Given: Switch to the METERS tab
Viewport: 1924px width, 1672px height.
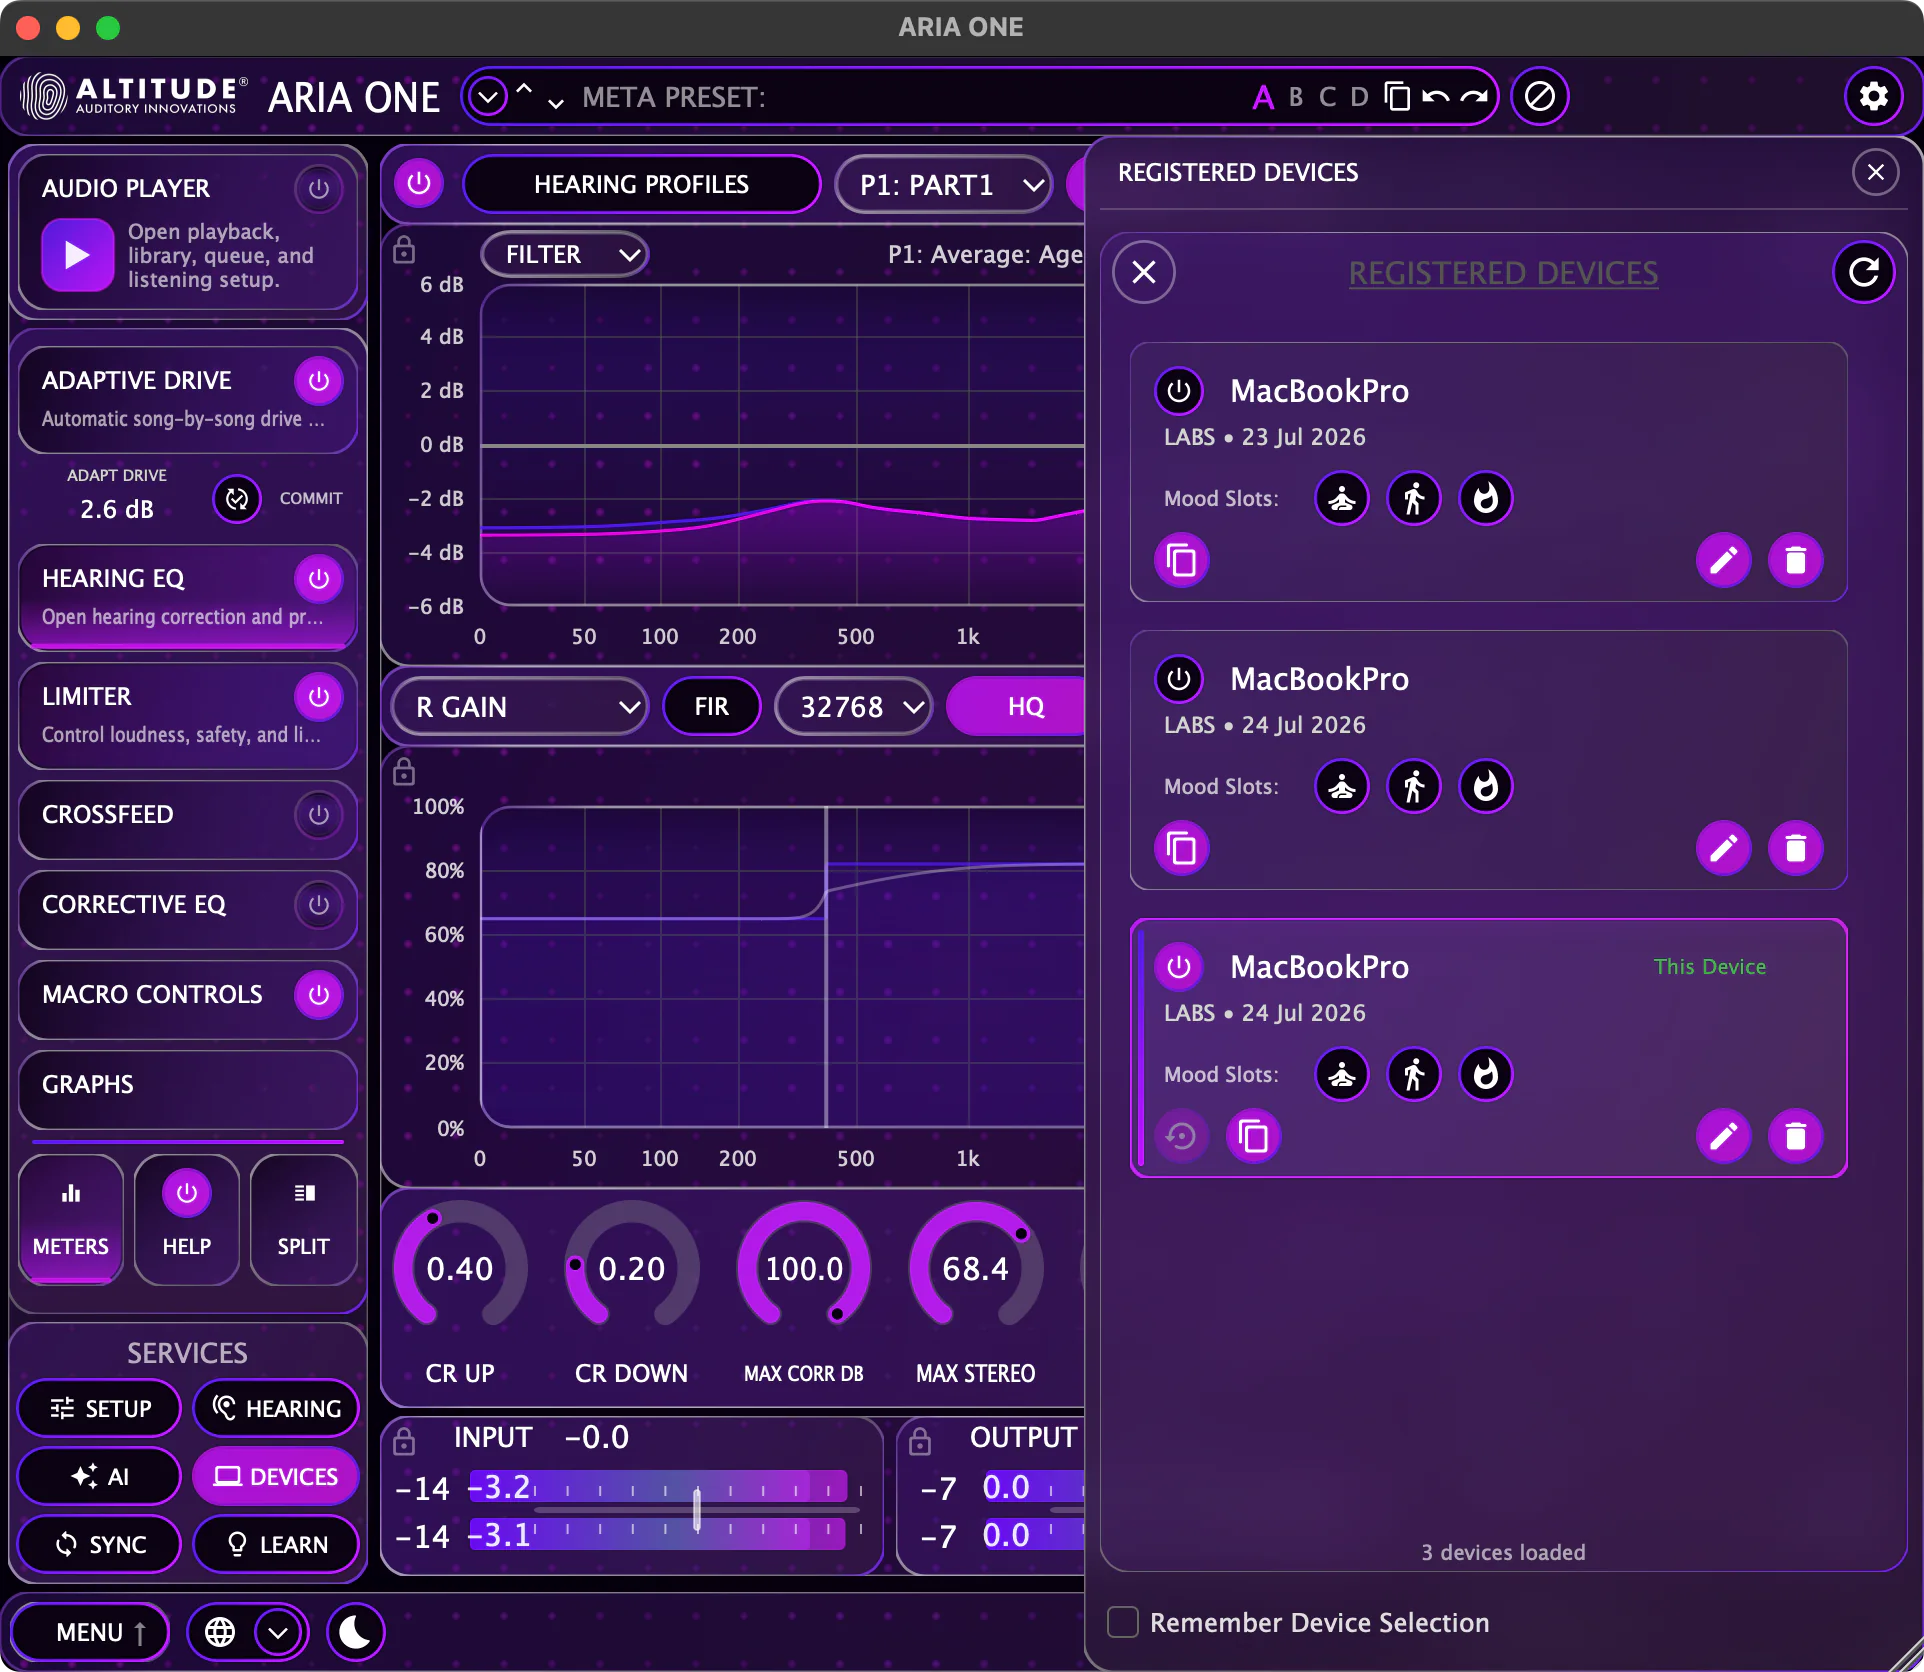Looking at the screenshot, I should [71, 1219].
